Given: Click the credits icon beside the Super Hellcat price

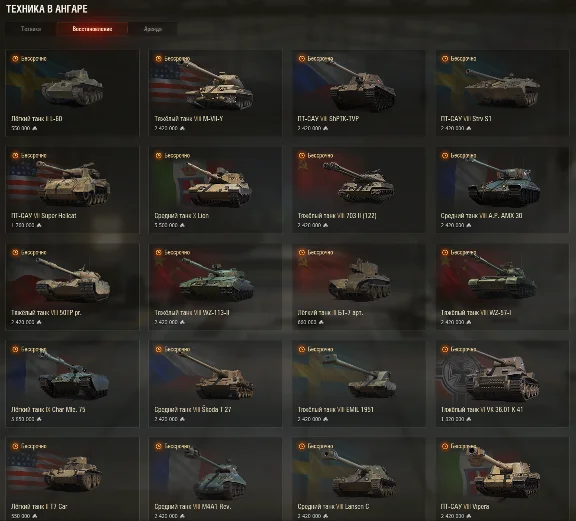Looking at the screenshot, I should [x=39, y=225].
